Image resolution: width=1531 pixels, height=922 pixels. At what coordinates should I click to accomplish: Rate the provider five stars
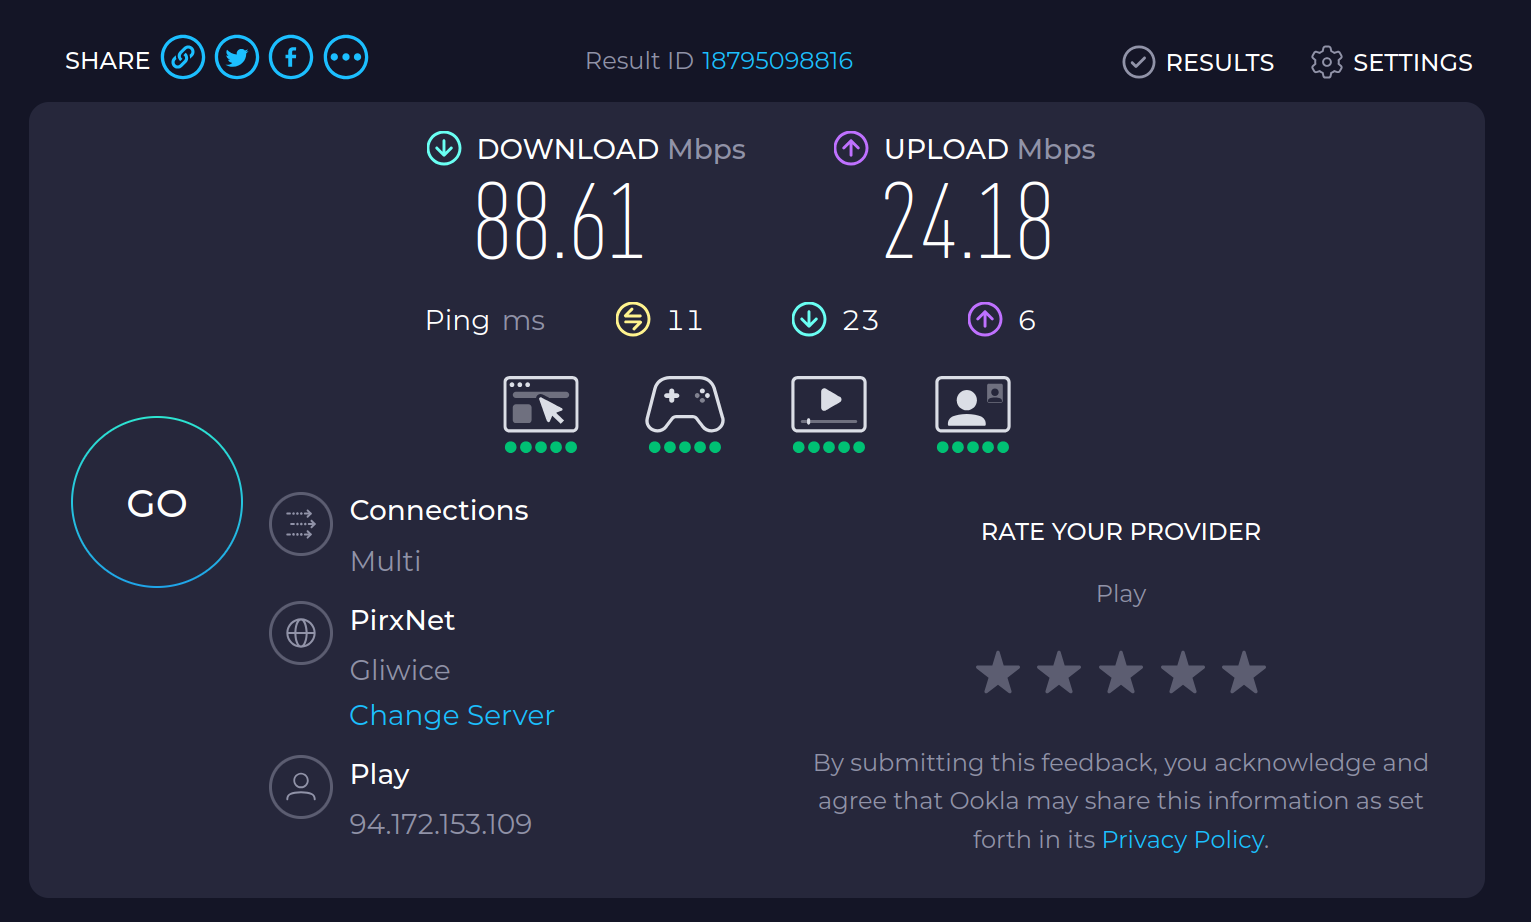tap(1244, 673)
